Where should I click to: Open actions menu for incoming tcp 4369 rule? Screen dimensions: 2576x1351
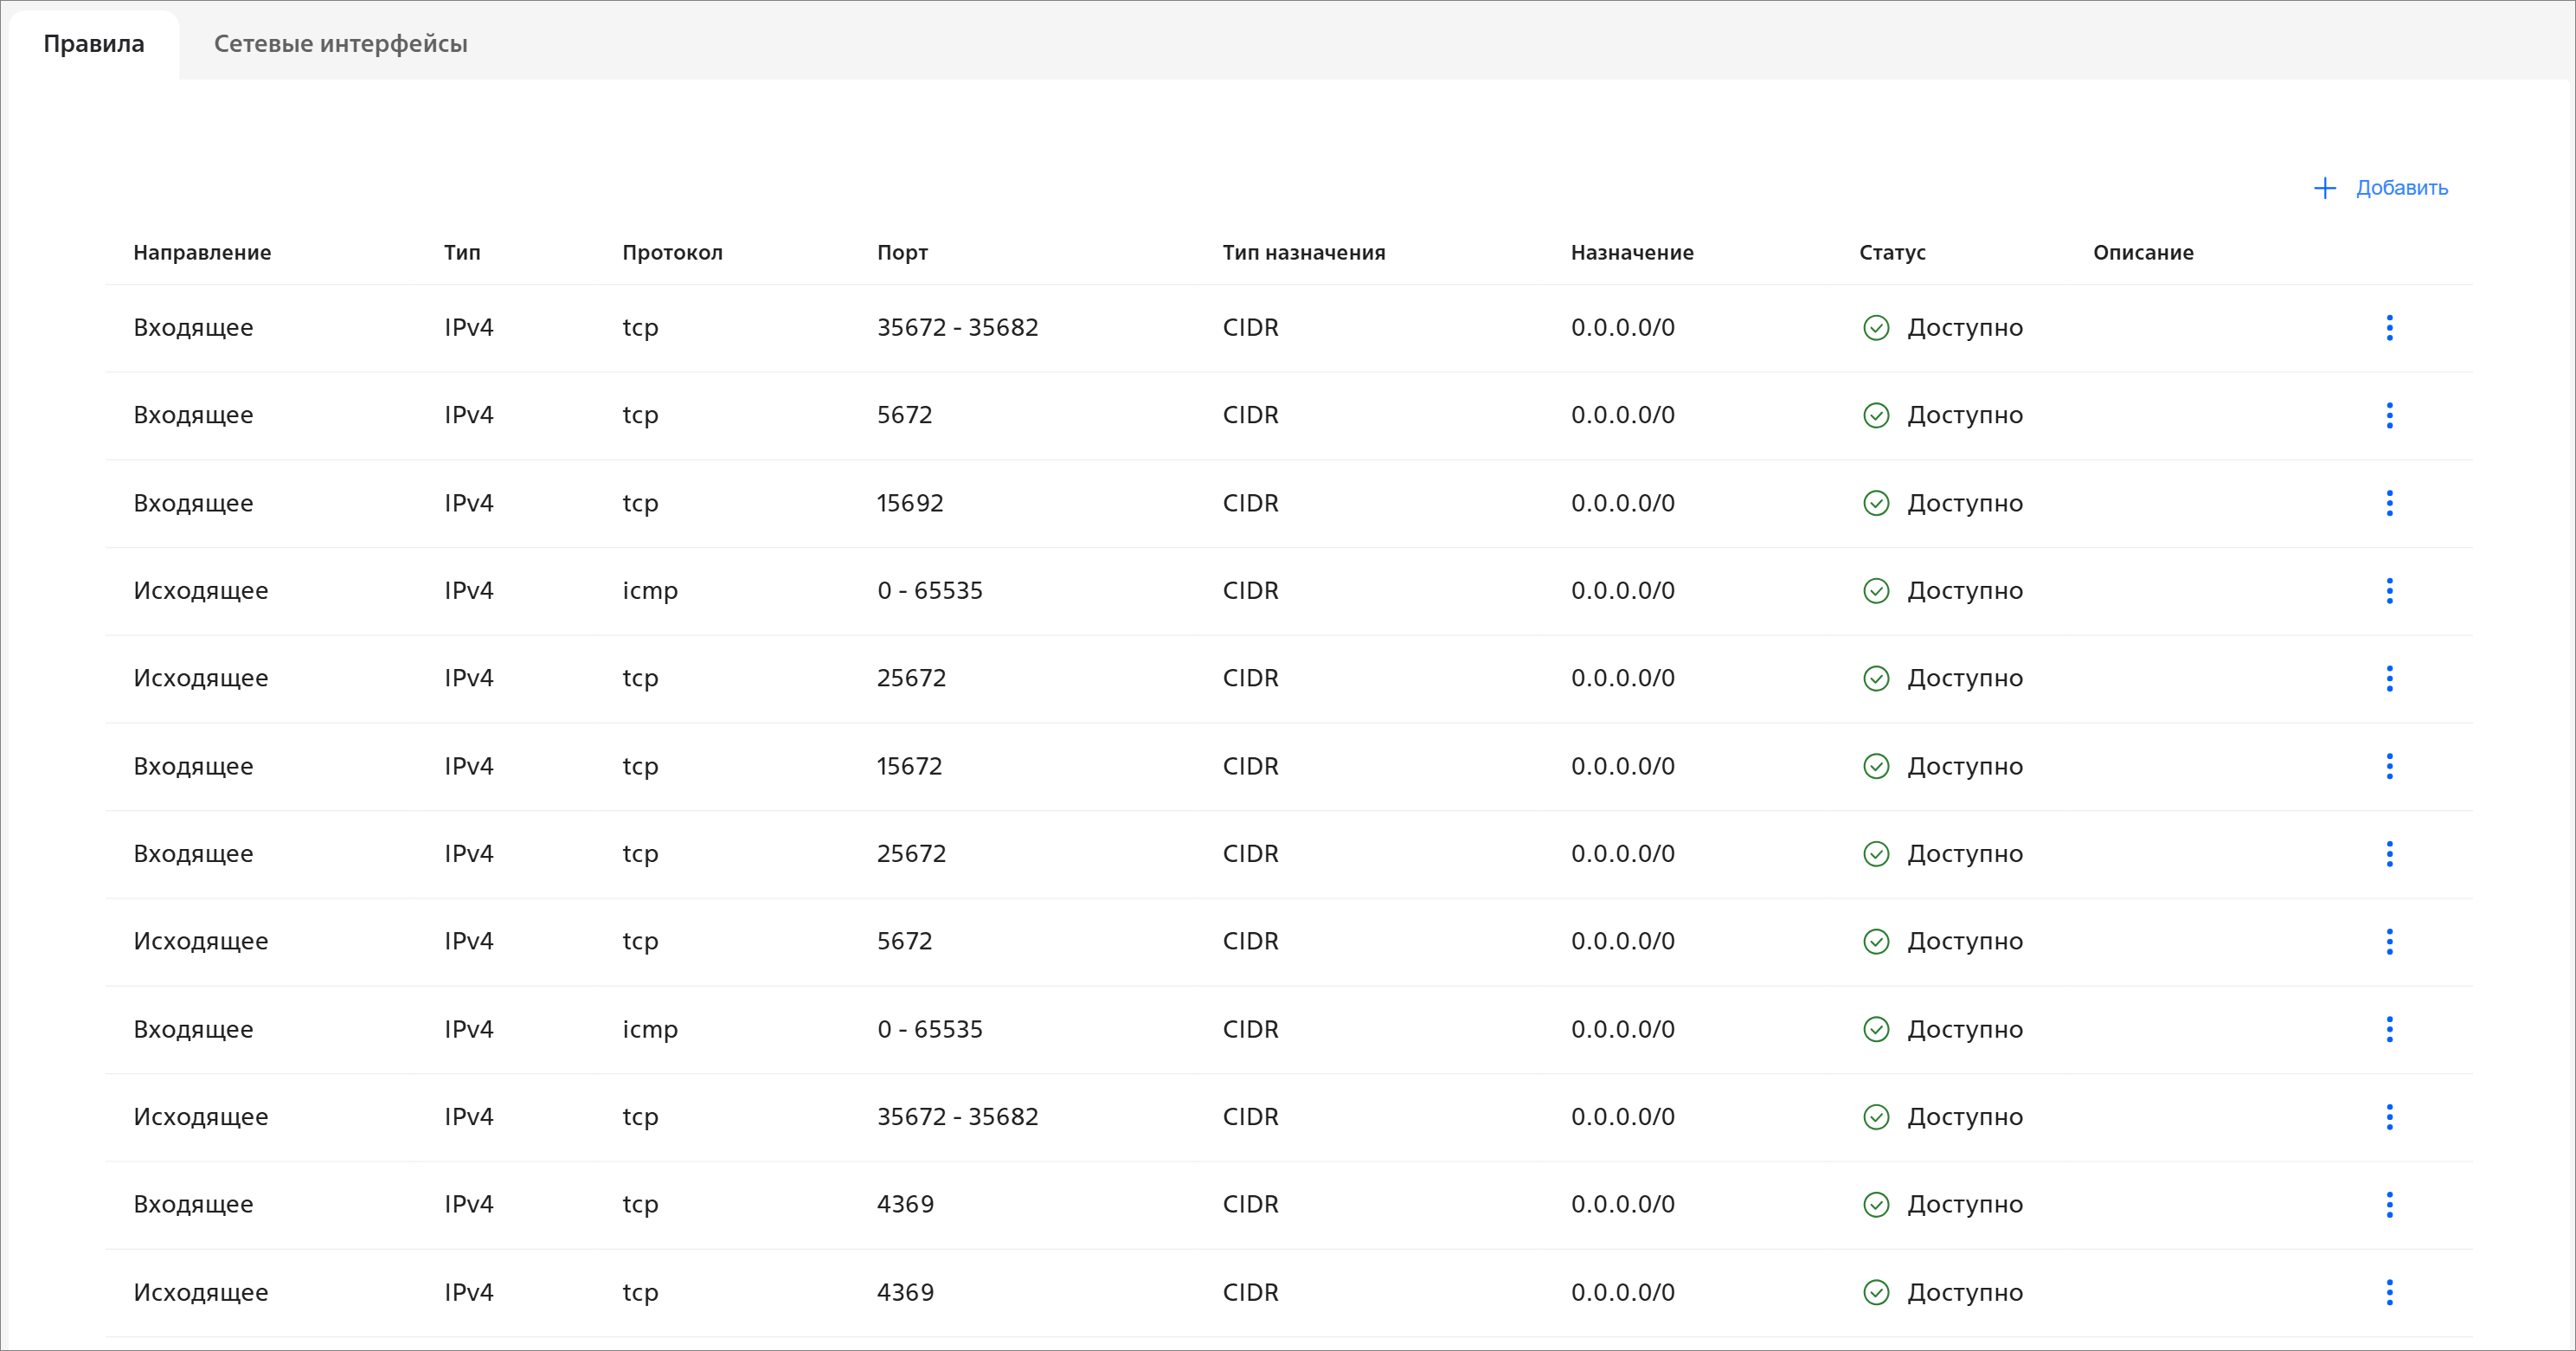pos(2389,1204)
